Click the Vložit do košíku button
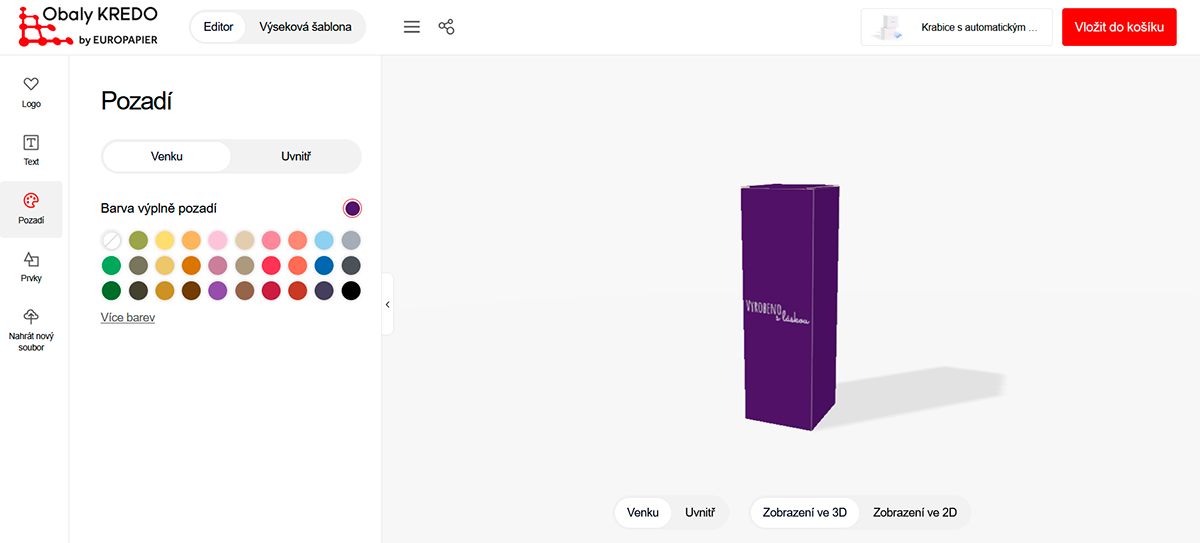The image size is (1200, 543). click(1119, 28)
